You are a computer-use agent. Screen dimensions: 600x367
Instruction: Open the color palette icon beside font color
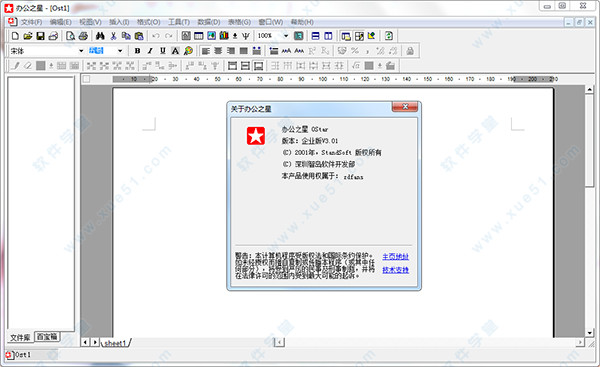[x=188, y=51]
